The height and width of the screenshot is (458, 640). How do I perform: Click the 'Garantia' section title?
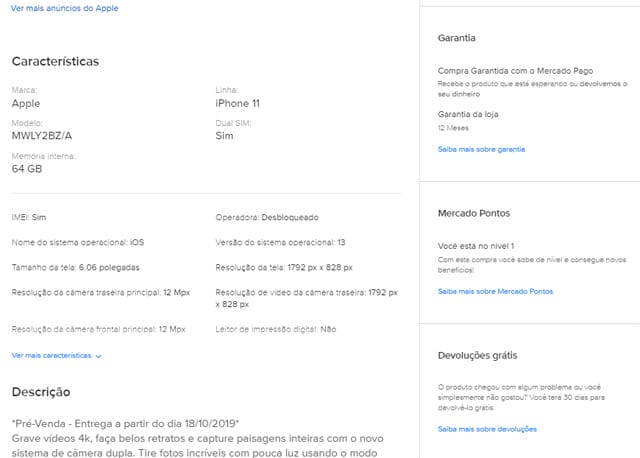pos(456,38)
